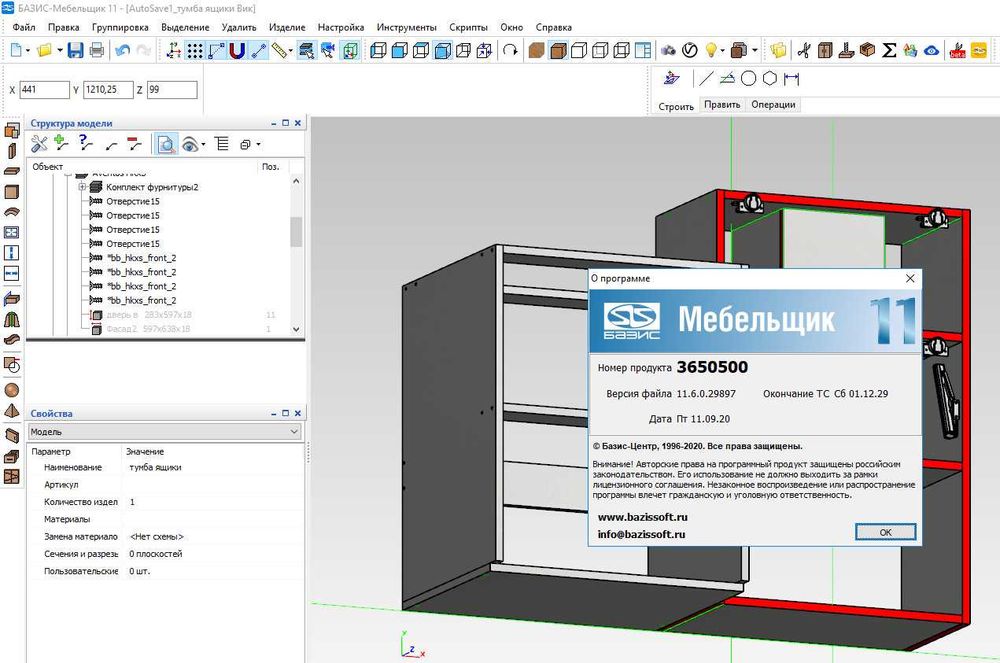The height and width of the screenshot is (663, 1000).
Task: Close the О программе dialog with X
Action: [x=910, y=279]
